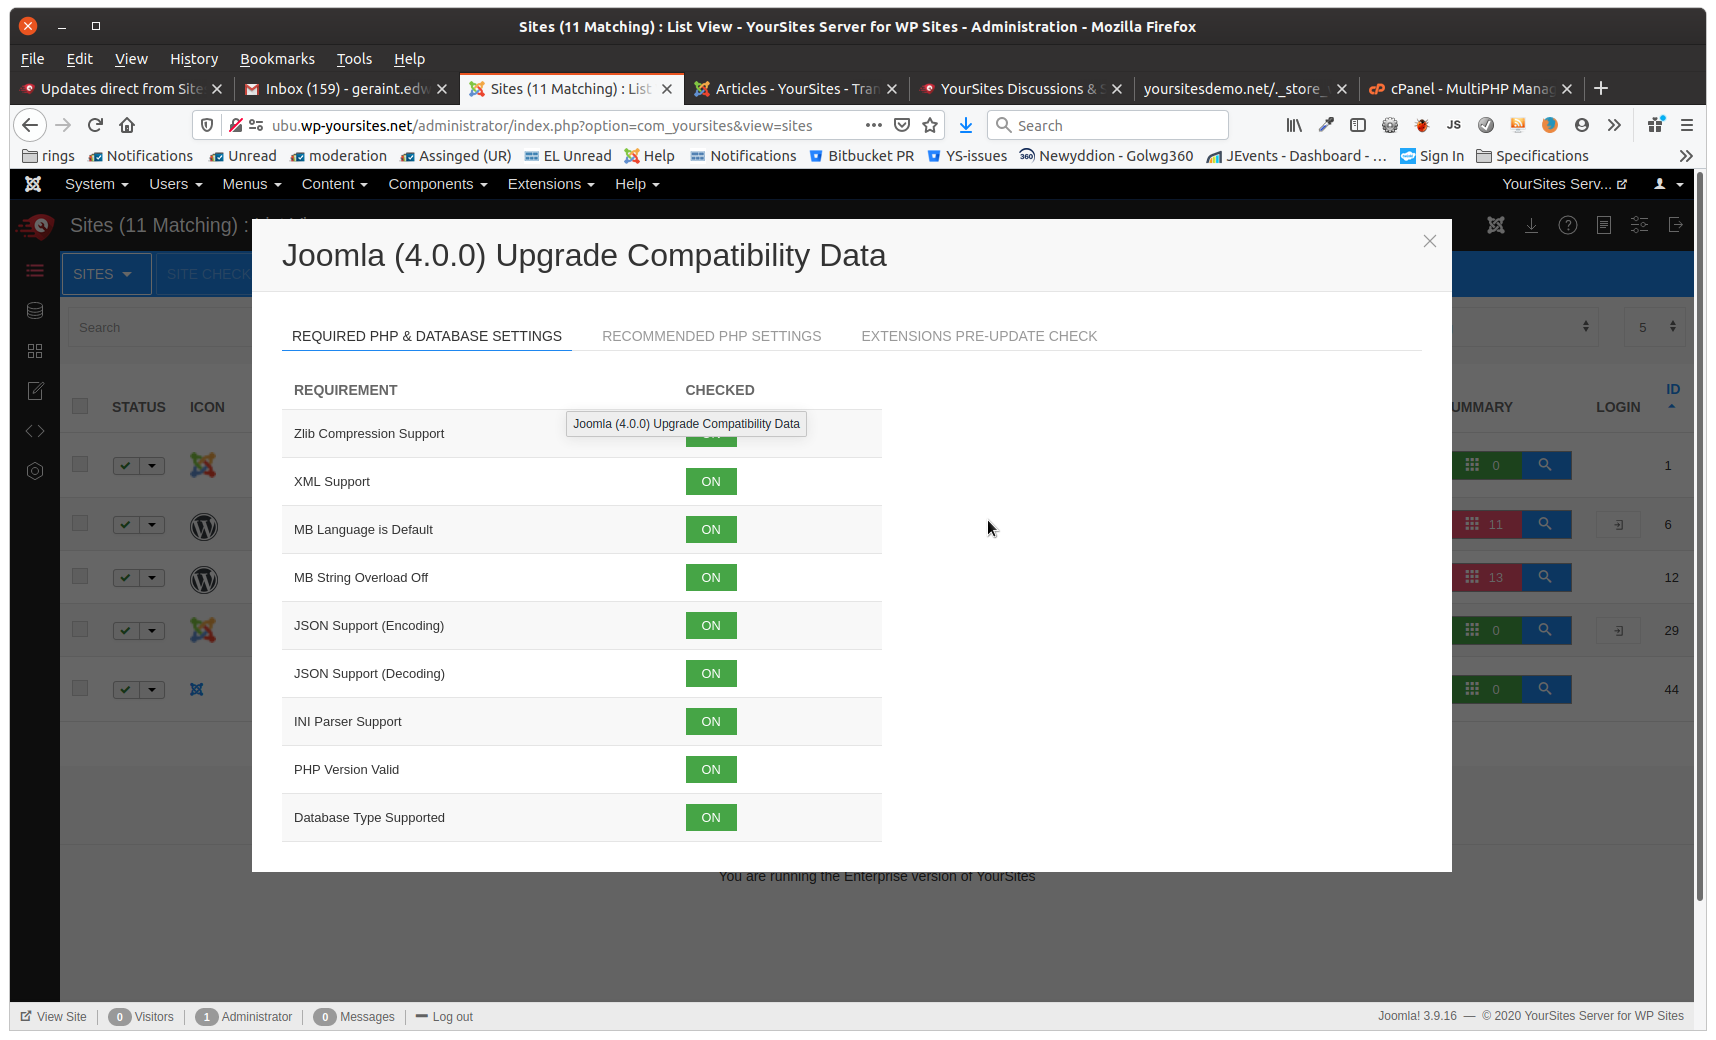Reload the current page
Image resolution: width=1716 pixels, height=1040 pixels.
coord(95,125)
